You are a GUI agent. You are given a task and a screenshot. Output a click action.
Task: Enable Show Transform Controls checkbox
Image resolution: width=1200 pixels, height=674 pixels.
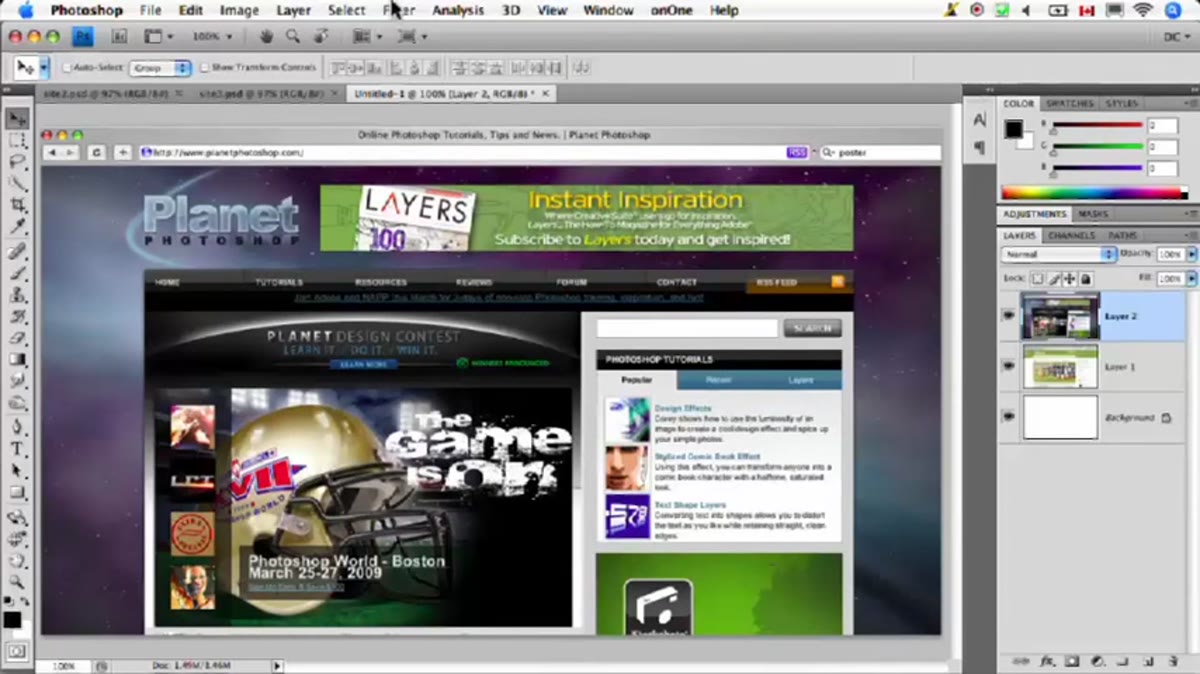tap(205, 68)
